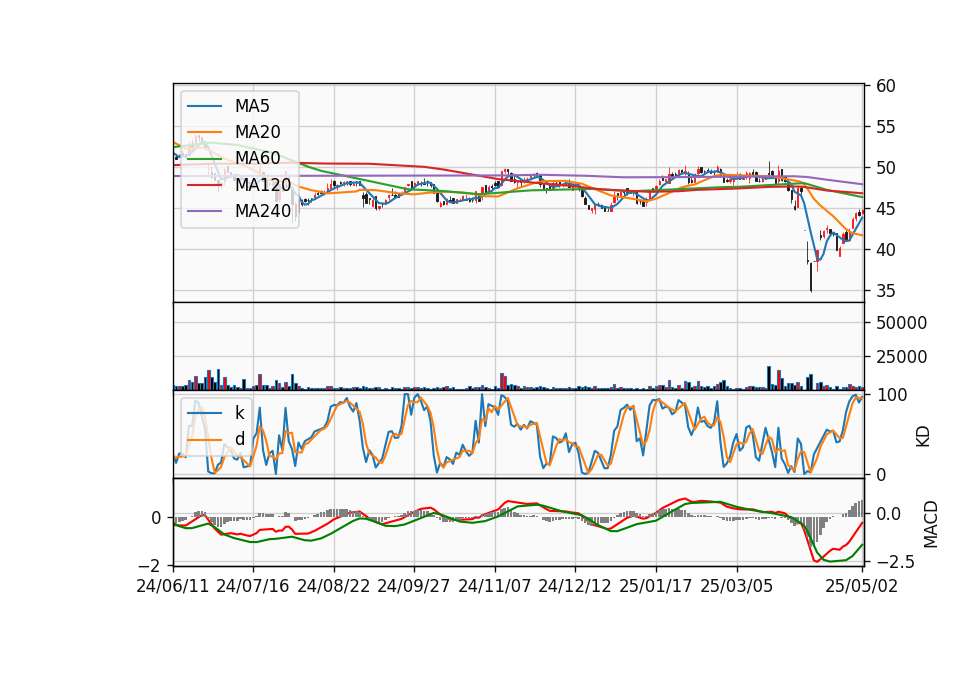
Task: Click the purple MA240 legend line sample
Action: click(204, 211)
